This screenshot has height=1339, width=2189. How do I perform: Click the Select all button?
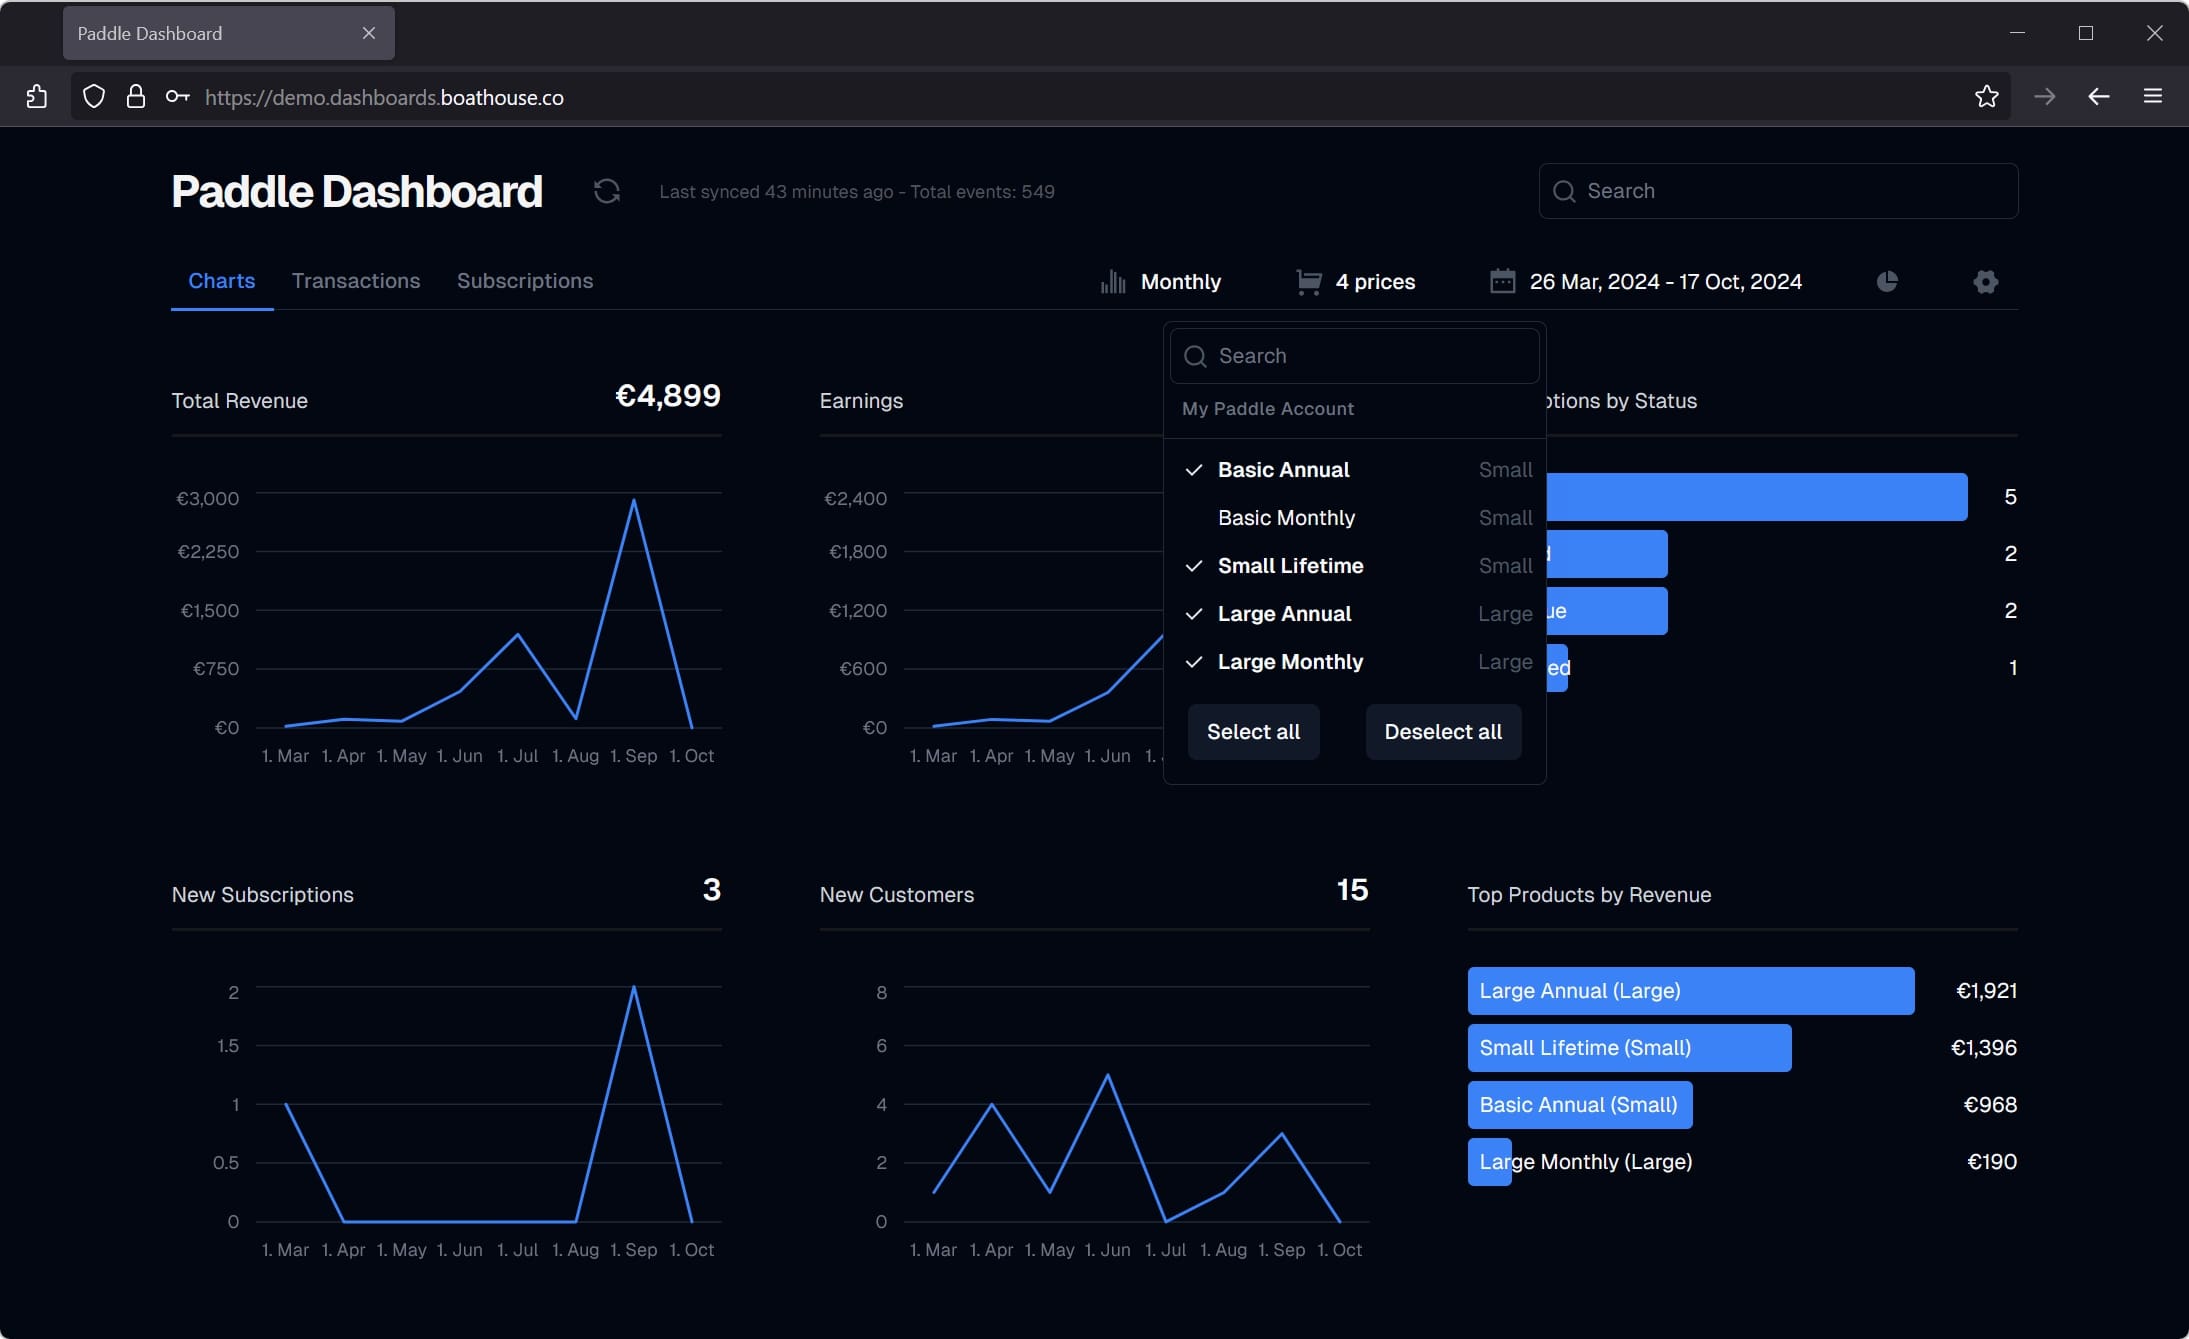pos(1252,731)
